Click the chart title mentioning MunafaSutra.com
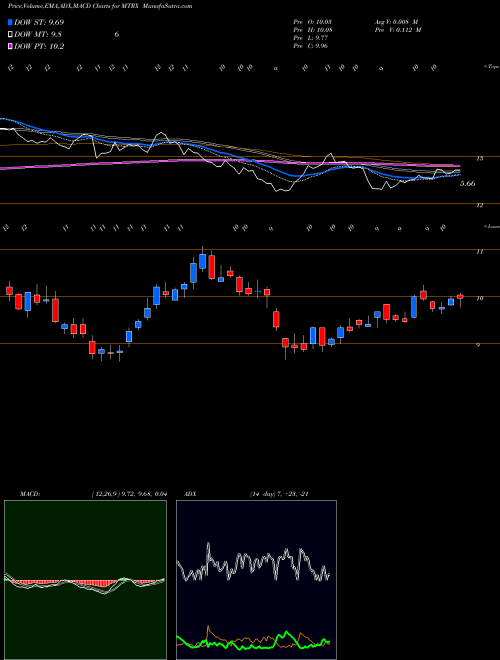The height and width of the screenshot is (660, 500). click(x=100, y=6)
